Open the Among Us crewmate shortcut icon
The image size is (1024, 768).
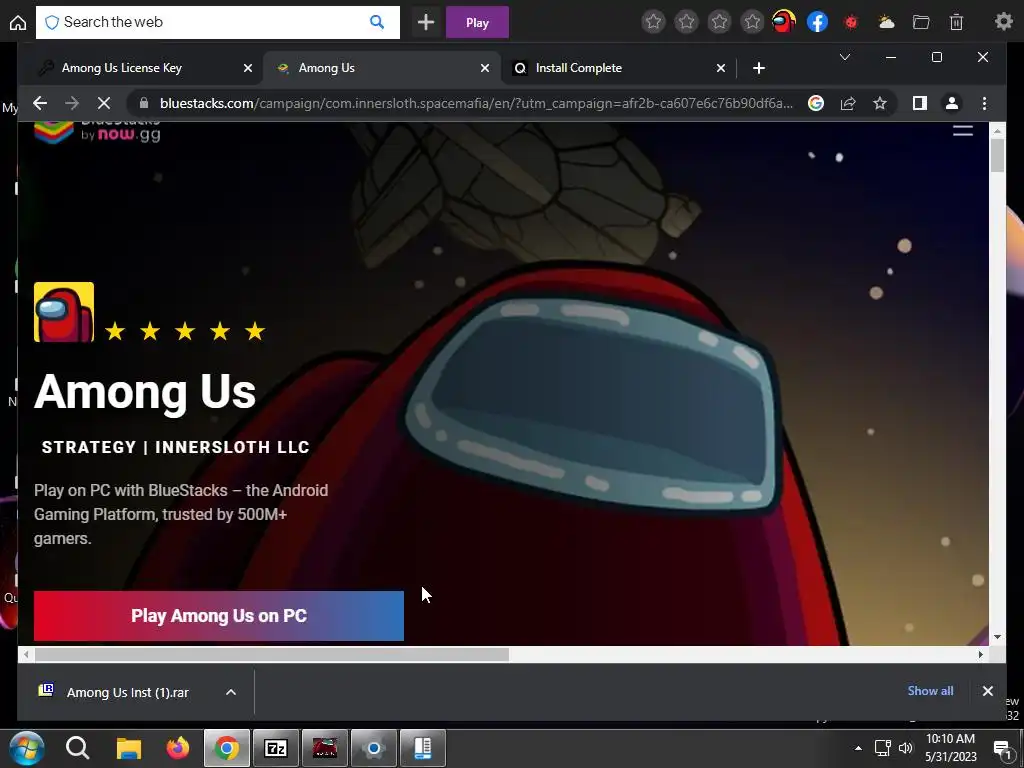tap(784, 22)
